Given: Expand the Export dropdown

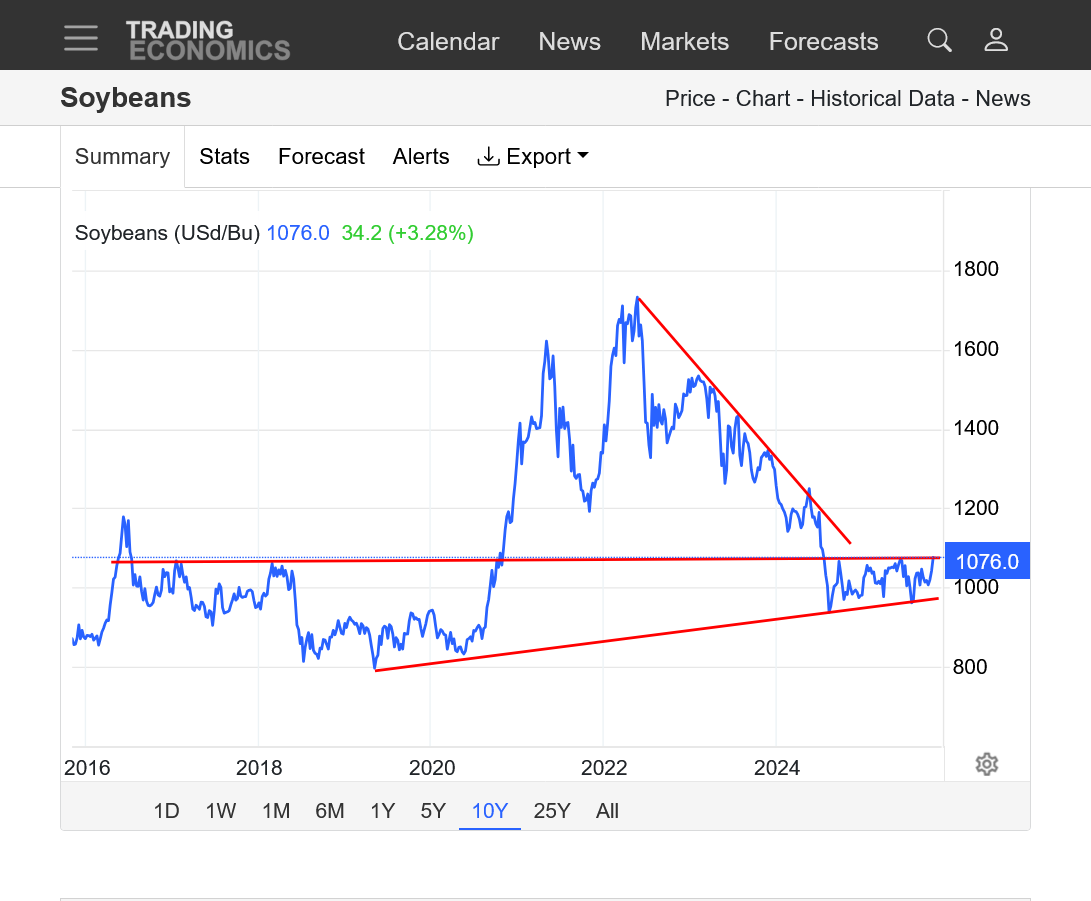Looking at the screenshot, I should pos(533,157).
